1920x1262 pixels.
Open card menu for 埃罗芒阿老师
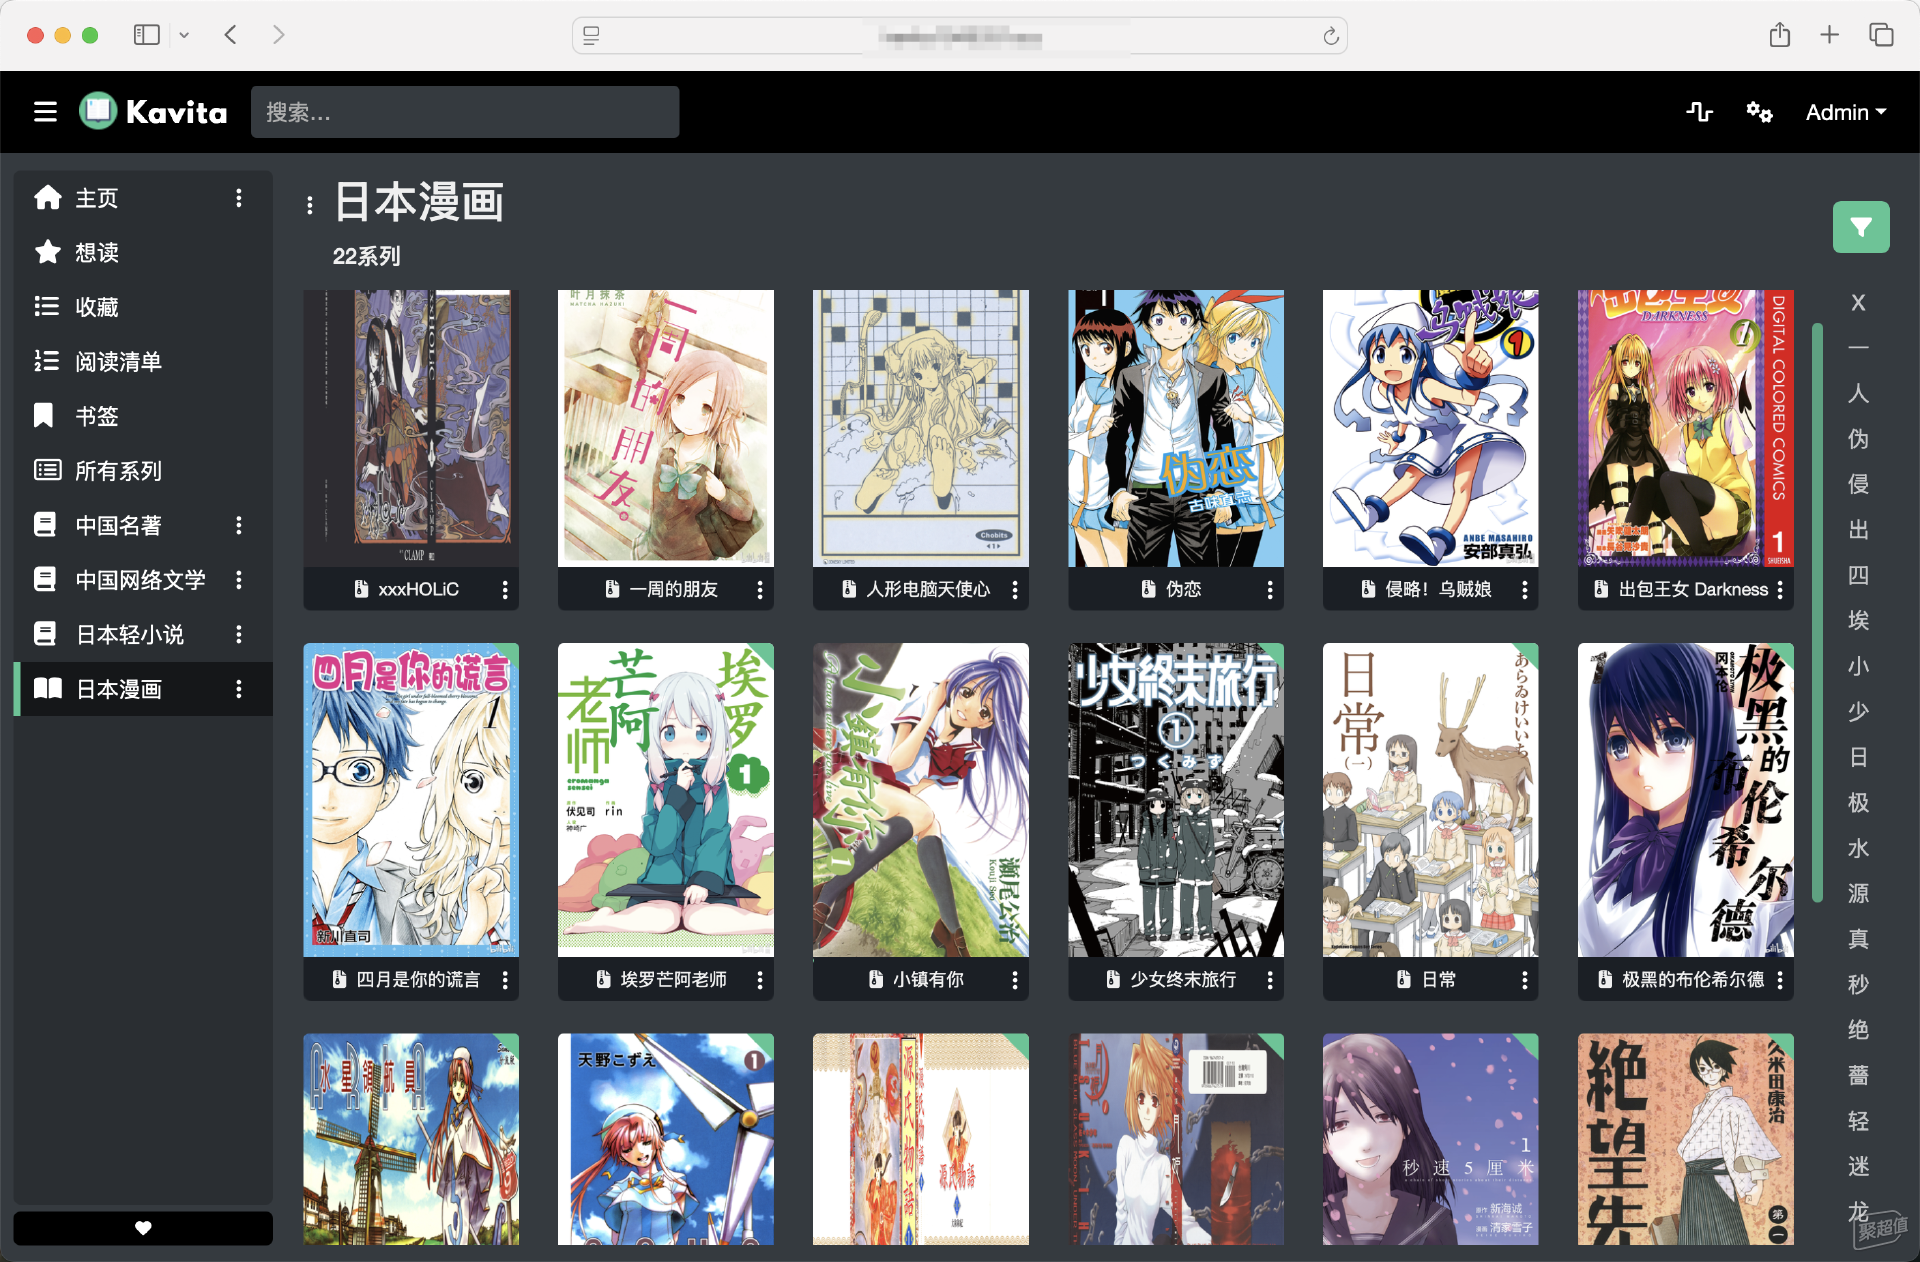[760, 980]
